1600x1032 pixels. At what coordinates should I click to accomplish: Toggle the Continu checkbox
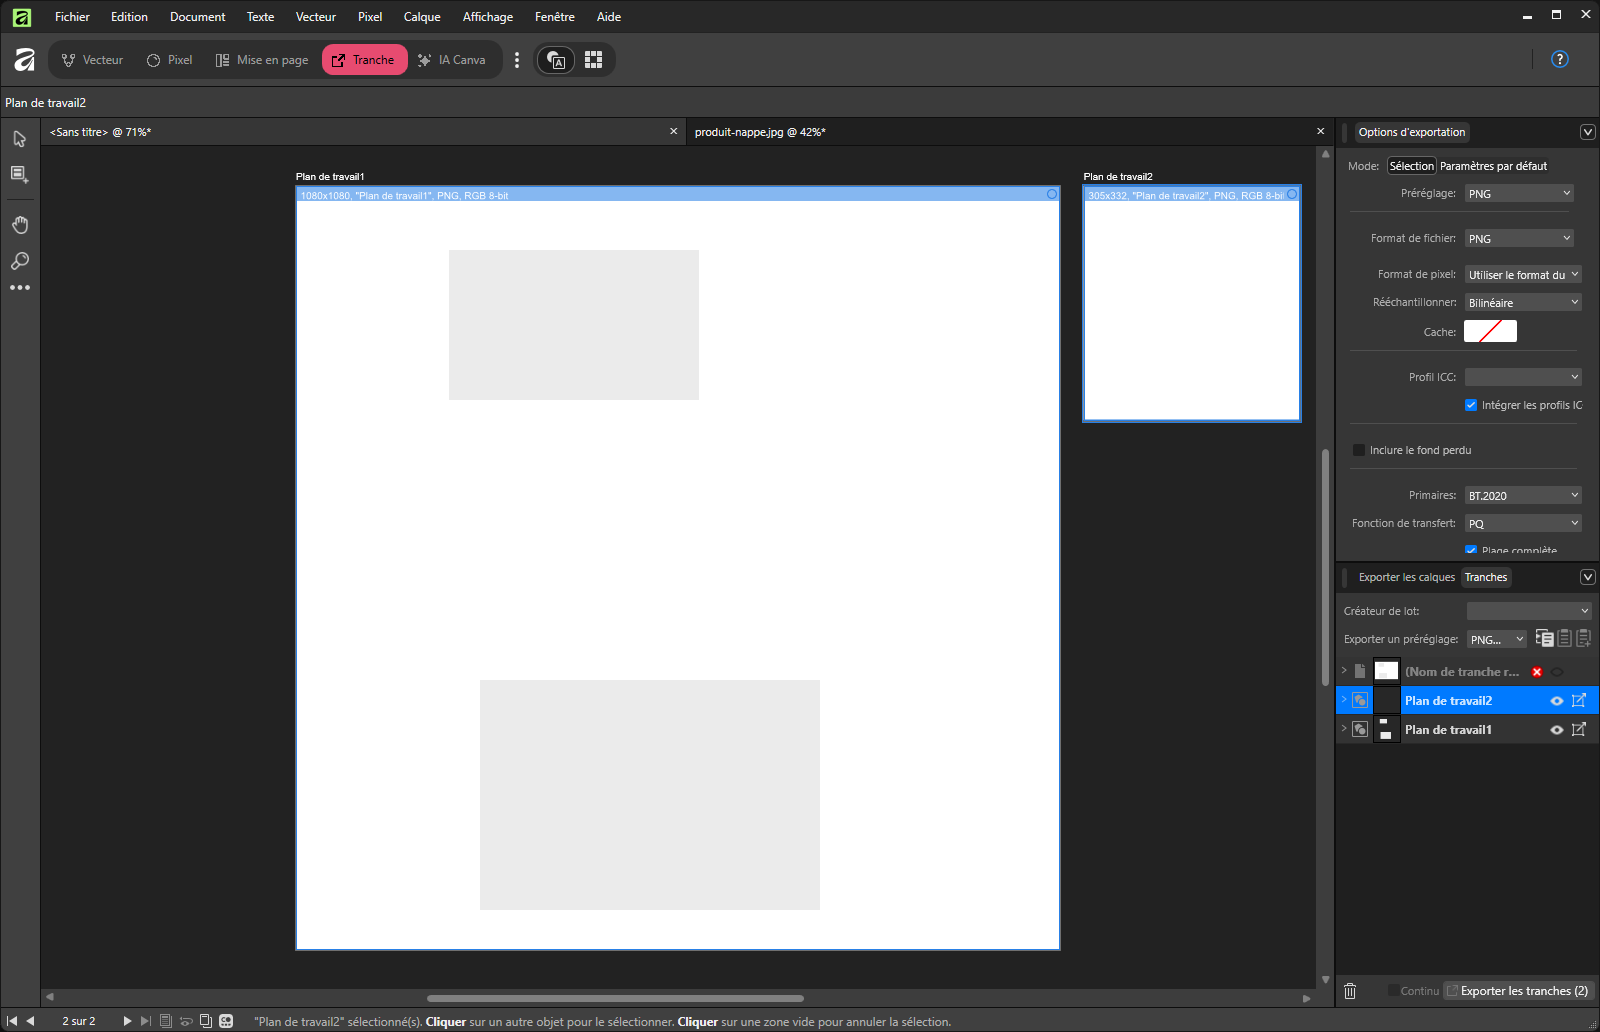pos(1393,991)
